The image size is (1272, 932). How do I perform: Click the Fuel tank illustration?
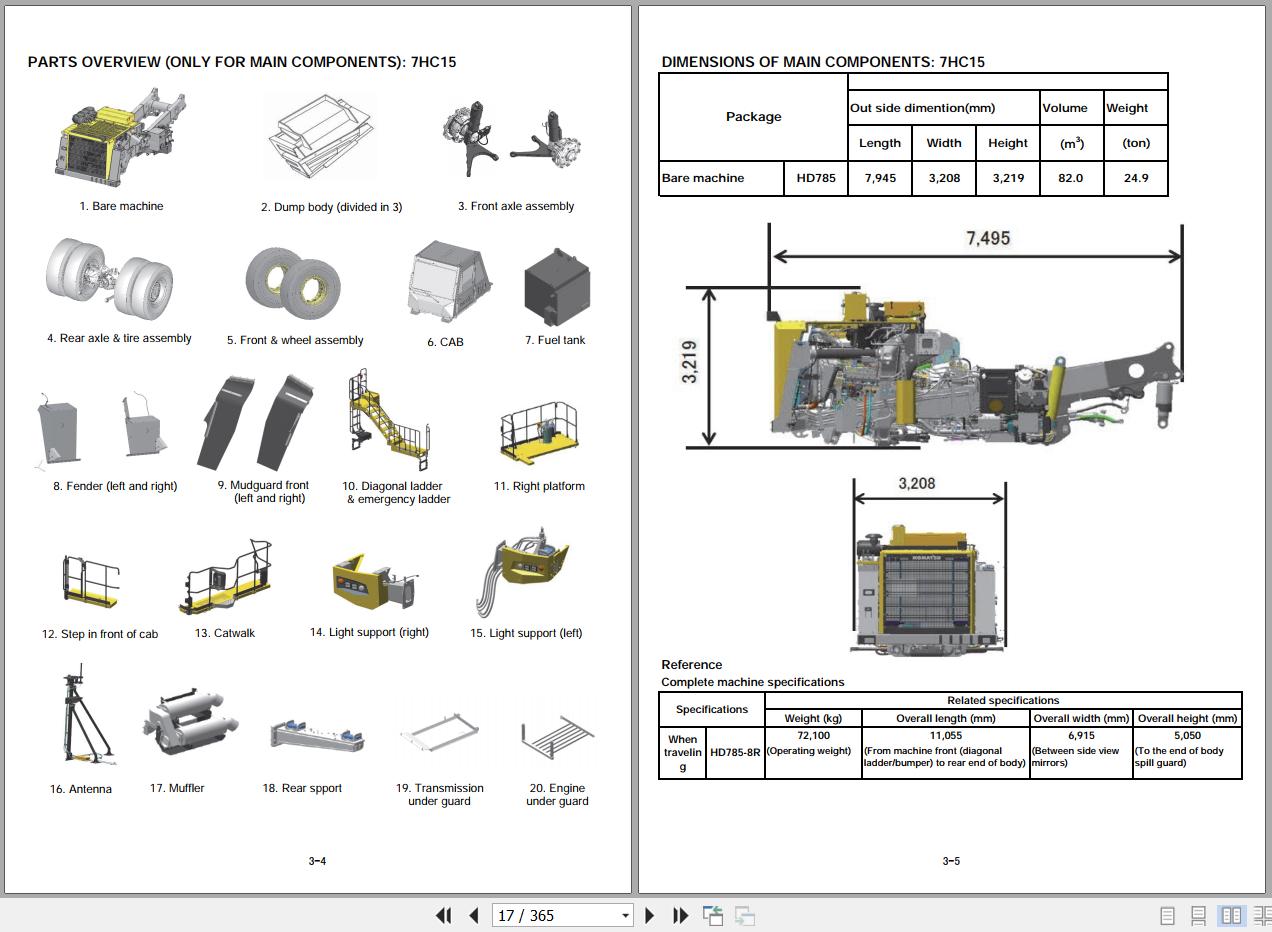click(556, 287)
